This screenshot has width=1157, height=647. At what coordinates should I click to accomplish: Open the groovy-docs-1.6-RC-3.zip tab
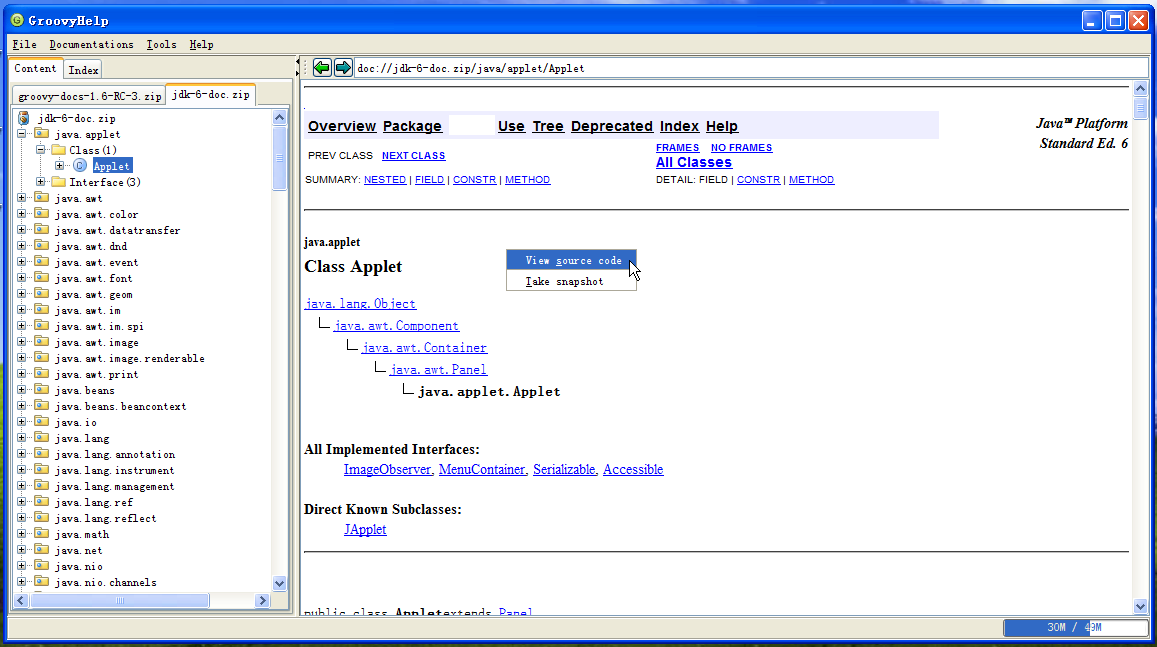click(89, 96)
